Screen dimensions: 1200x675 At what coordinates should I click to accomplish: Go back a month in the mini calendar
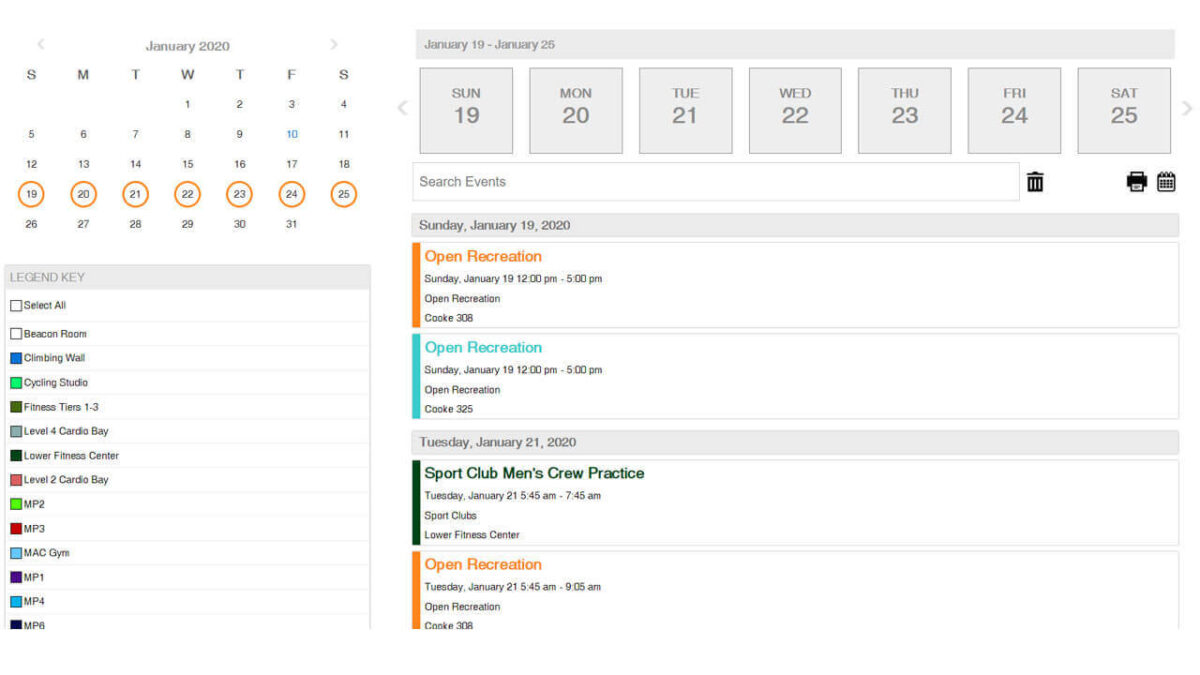(41, 45)
